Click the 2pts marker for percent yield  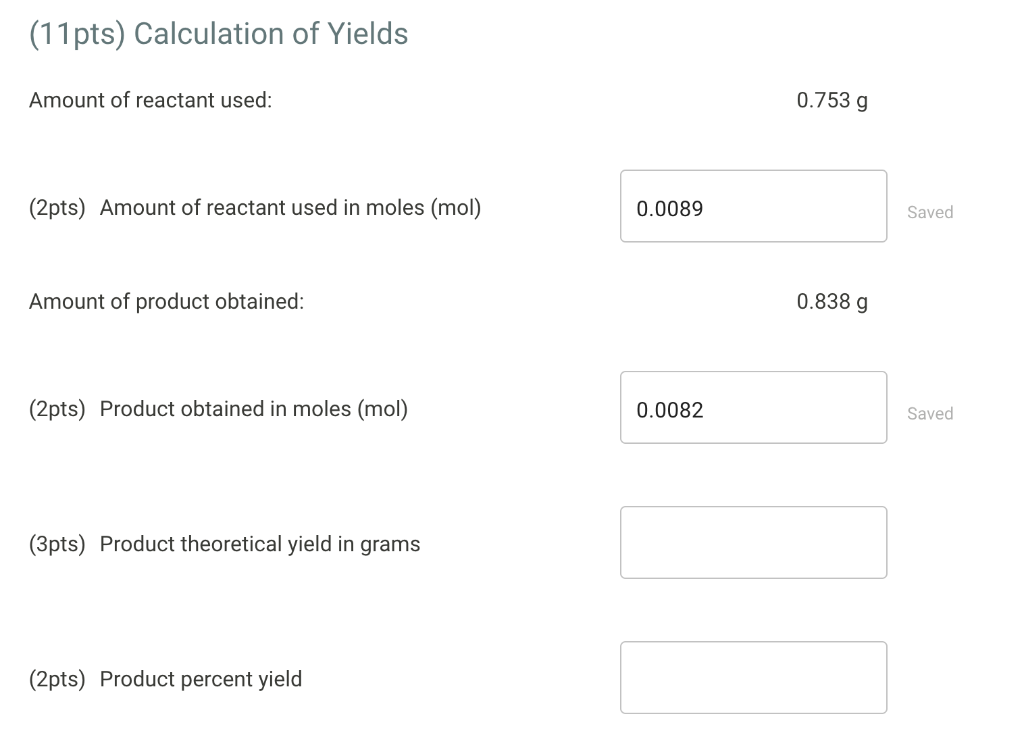(56, 678)
